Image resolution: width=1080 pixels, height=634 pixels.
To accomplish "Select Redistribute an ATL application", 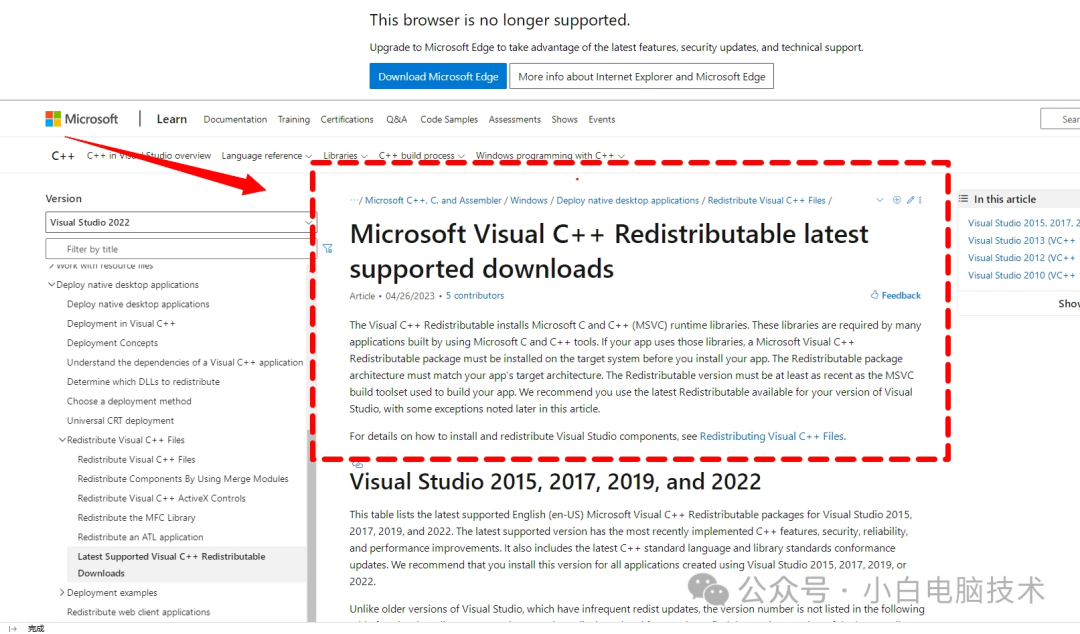I will 141,537.
